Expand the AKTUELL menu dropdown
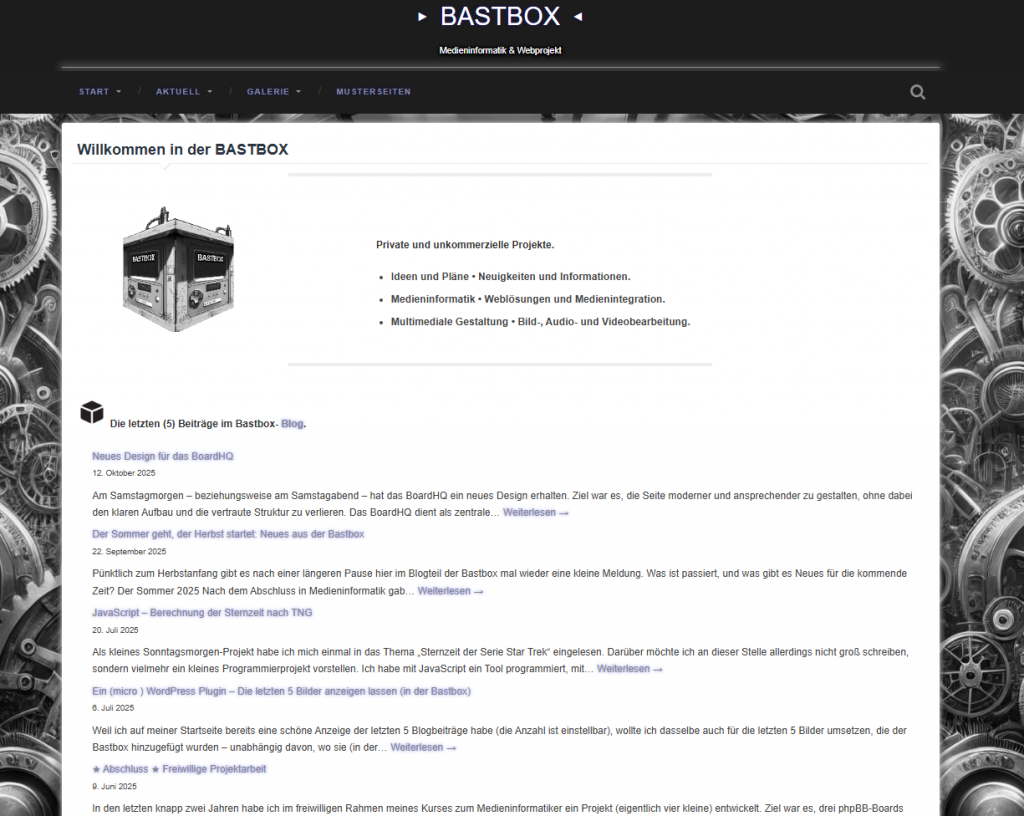This screenshot has width=1024, height=816. pyautogui.click(x=184, y=92)
